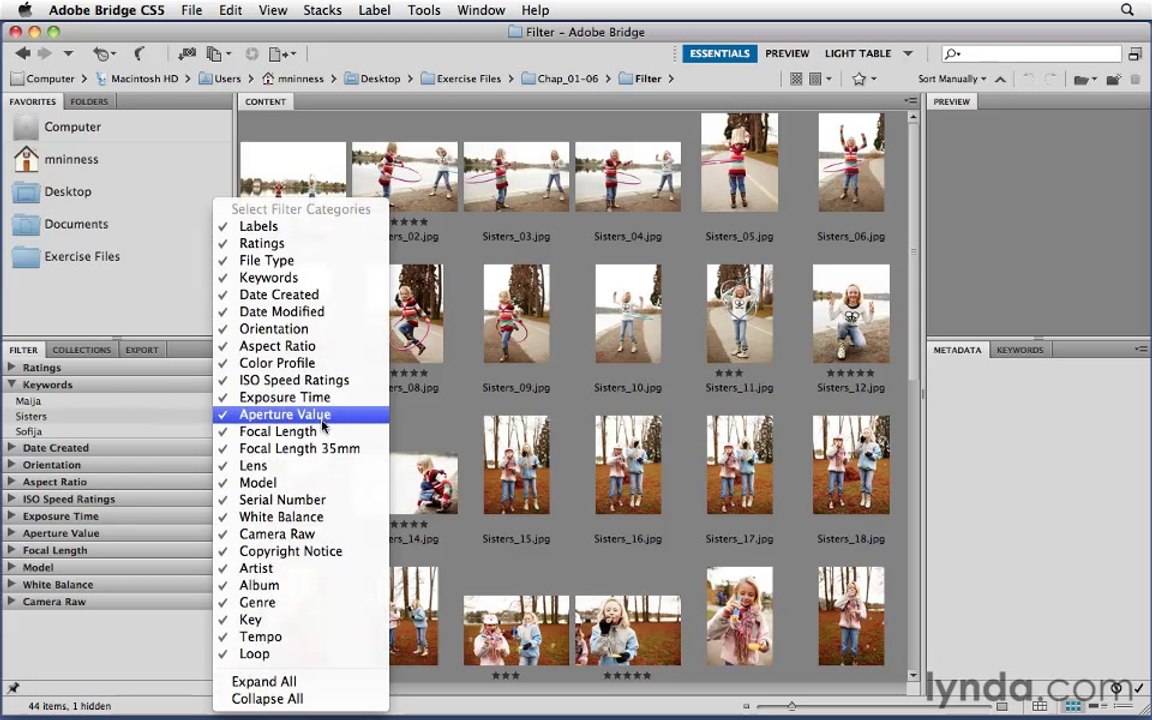1152x720 pixels.
Task: Open the workspace switcher dropdown arrow
Action: (908, 54)
